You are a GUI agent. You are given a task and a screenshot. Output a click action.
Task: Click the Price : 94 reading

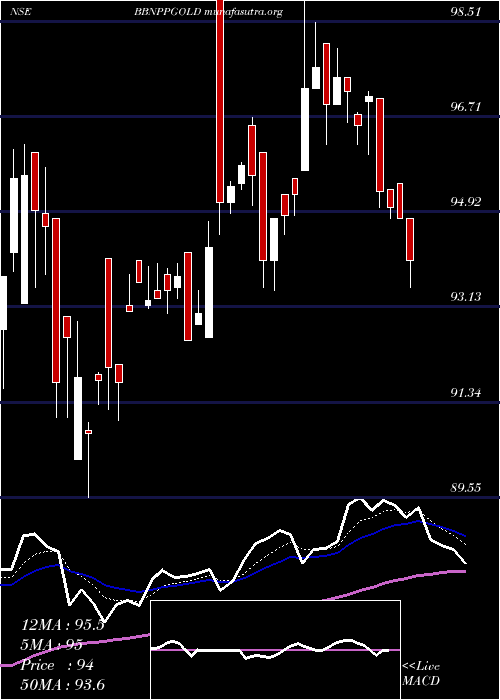click(58, 665)
